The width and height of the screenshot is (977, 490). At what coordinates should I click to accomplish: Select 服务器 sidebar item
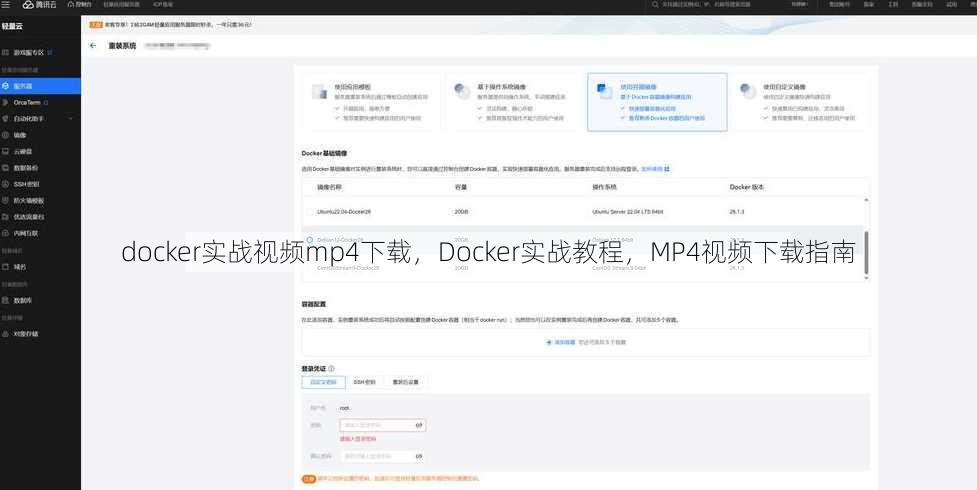click(41, 86)
